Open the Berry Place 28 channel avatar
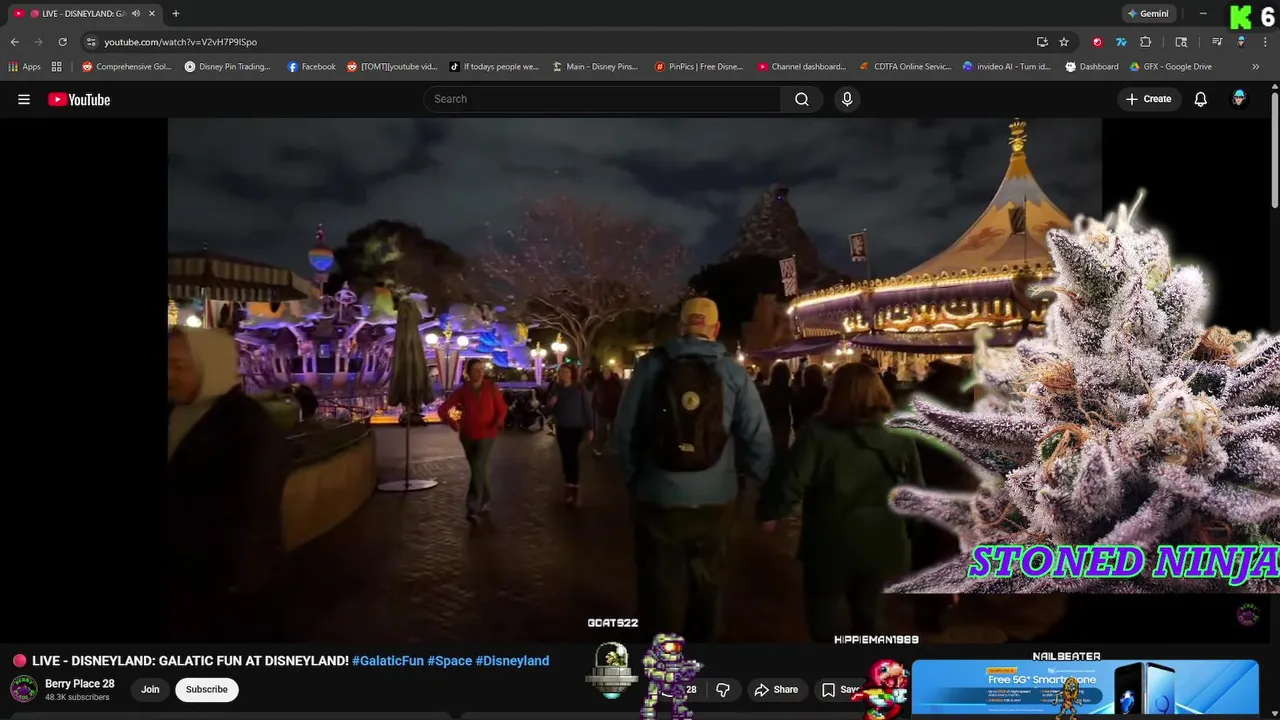Viewport: 1280px width, 720px height. (x=24, y=689)
